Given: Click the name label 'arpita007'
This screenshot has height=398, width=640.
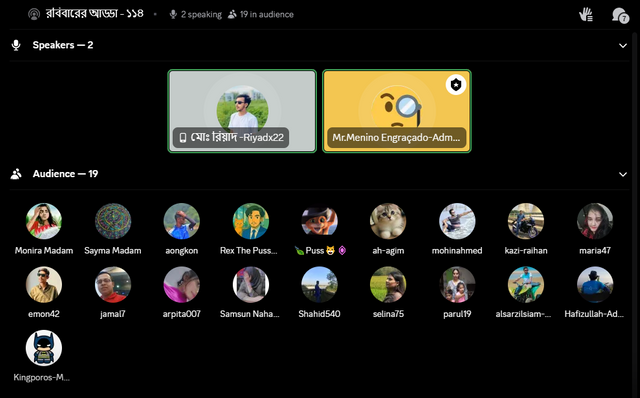Looking at the screenshot, I should tap(182, 314).
